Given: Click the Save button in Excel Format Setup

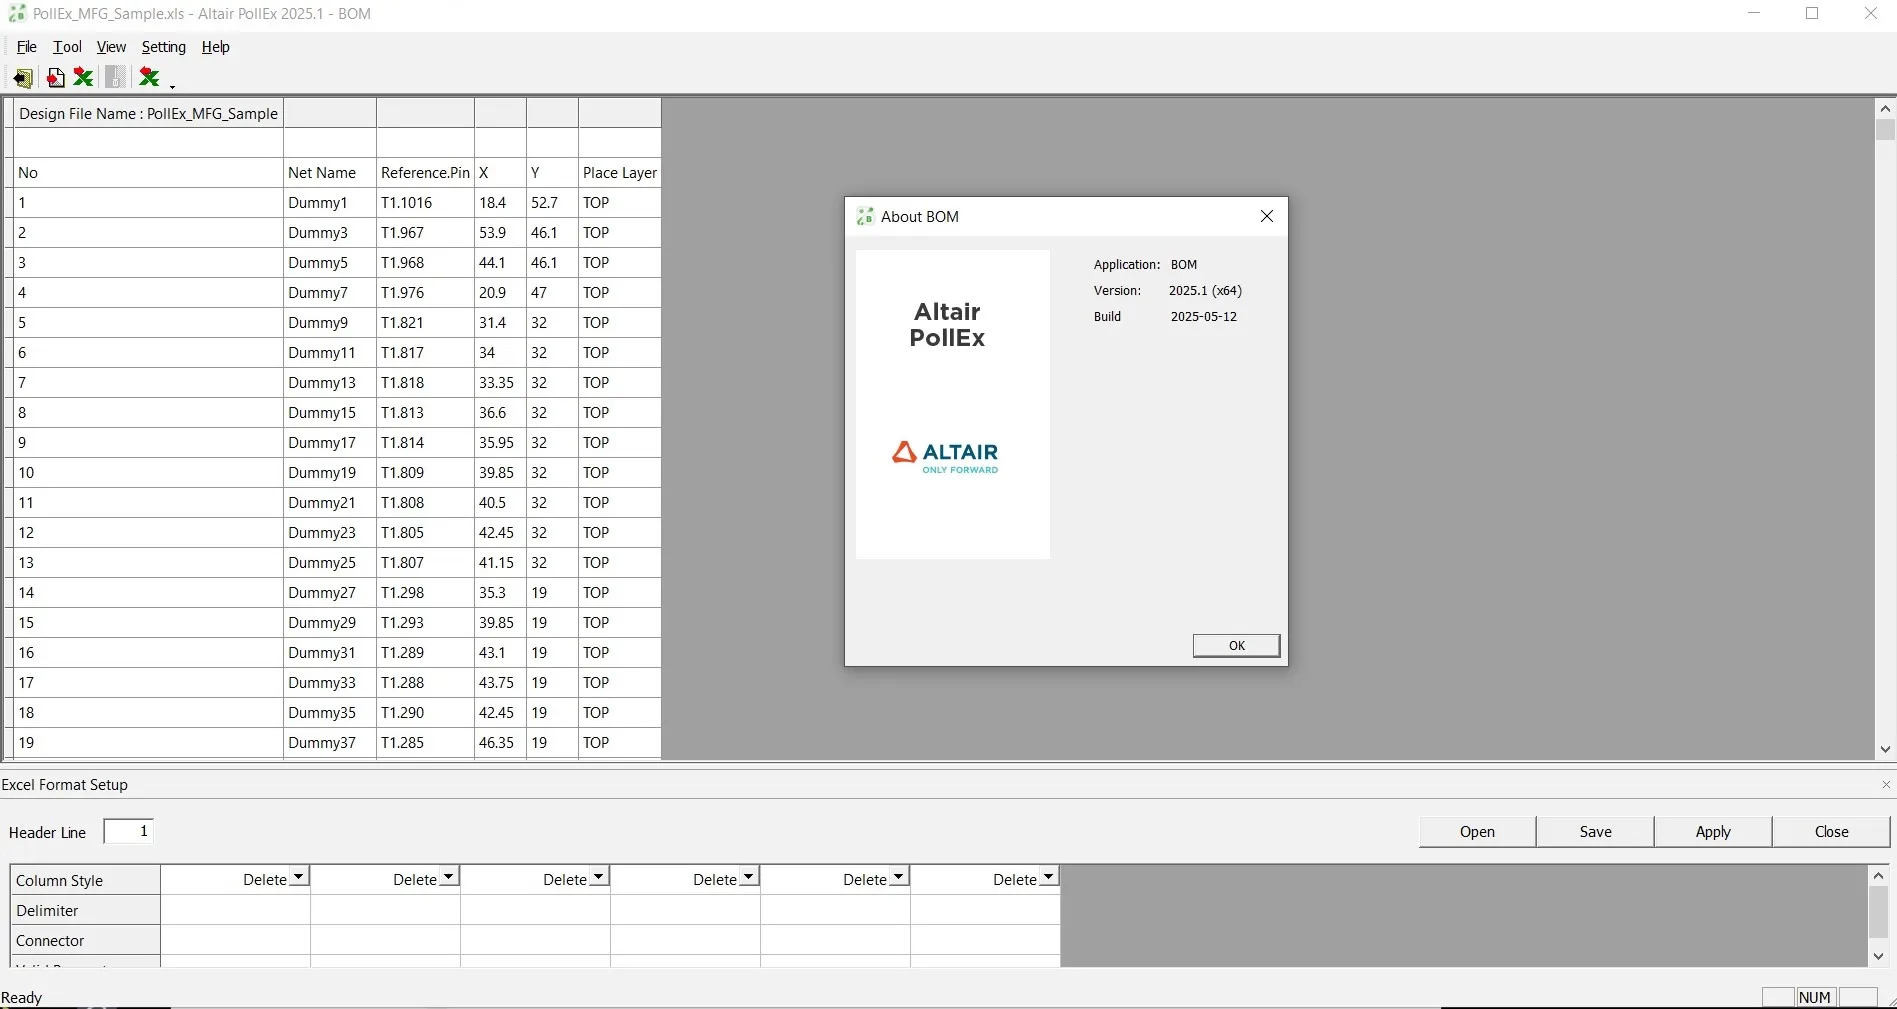Looking at the screenshot, I should pos(1595,832).
